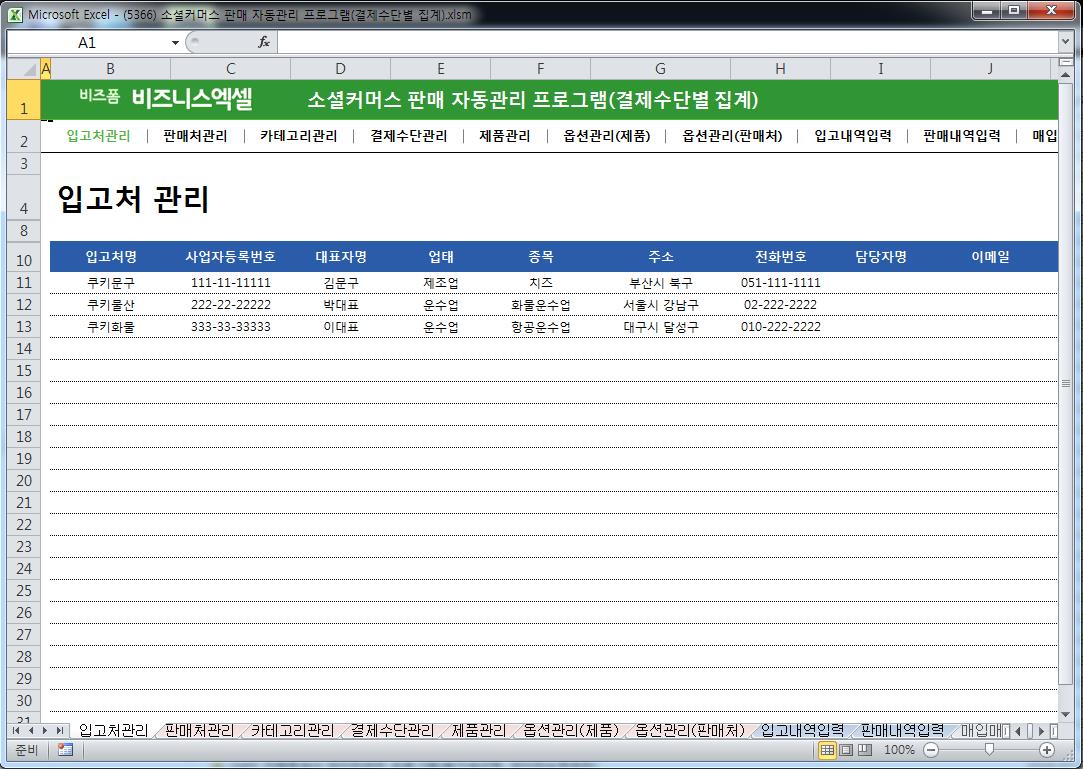
Task: Click 입고처관리 navigation link in row 2
Action: click(98, 135)
